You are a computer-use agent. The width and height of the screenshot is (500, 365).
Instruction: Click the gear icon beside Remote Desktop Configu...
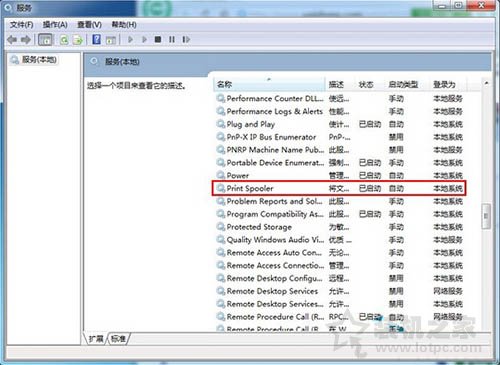point(221,278)
